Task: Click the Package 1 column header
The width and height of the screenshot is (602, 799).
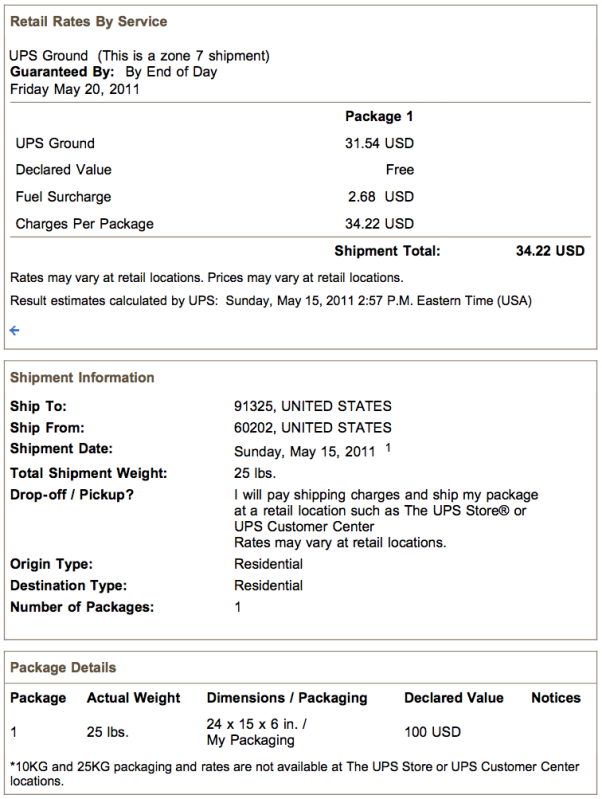Action: tap(379, 116)
